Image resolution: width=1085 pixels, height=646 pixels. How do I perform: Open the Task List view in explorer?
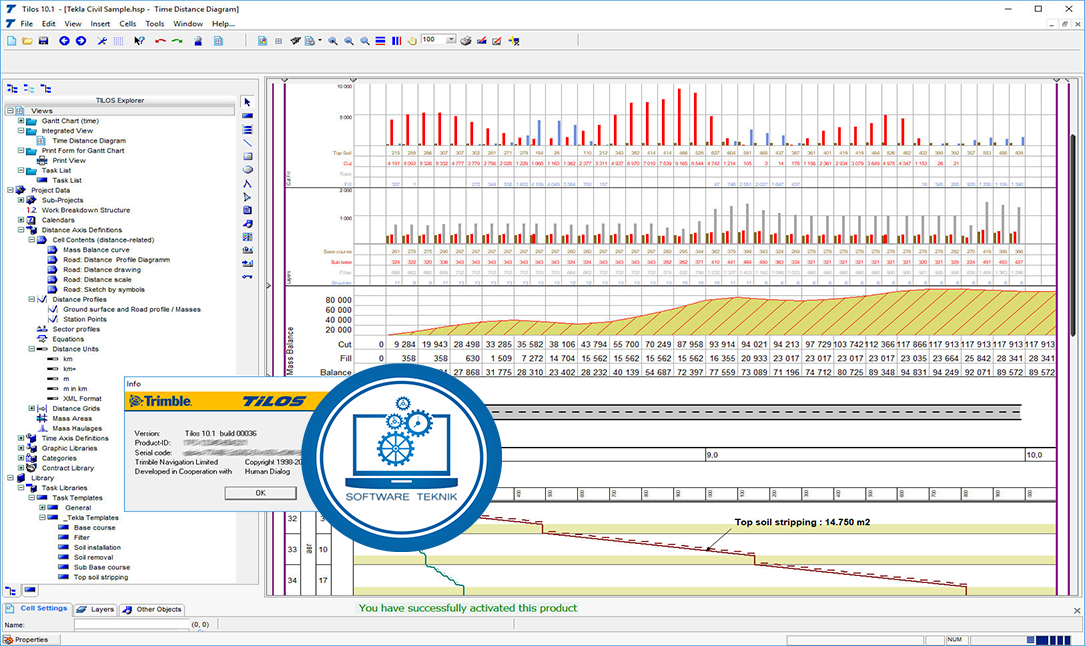point(67,180)
